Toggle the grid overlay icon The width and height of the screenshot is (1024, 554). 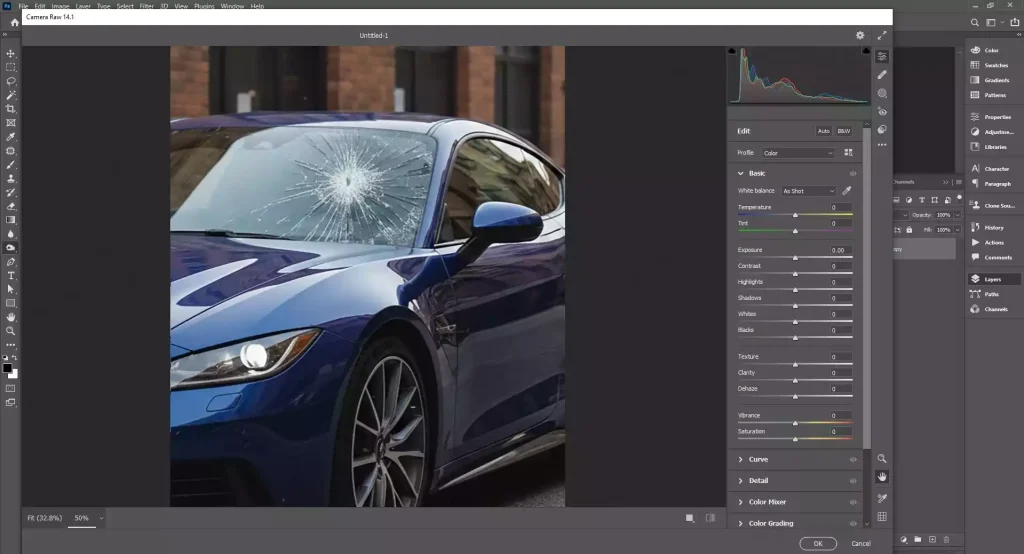pyautogui.click(x=882, y=517)
